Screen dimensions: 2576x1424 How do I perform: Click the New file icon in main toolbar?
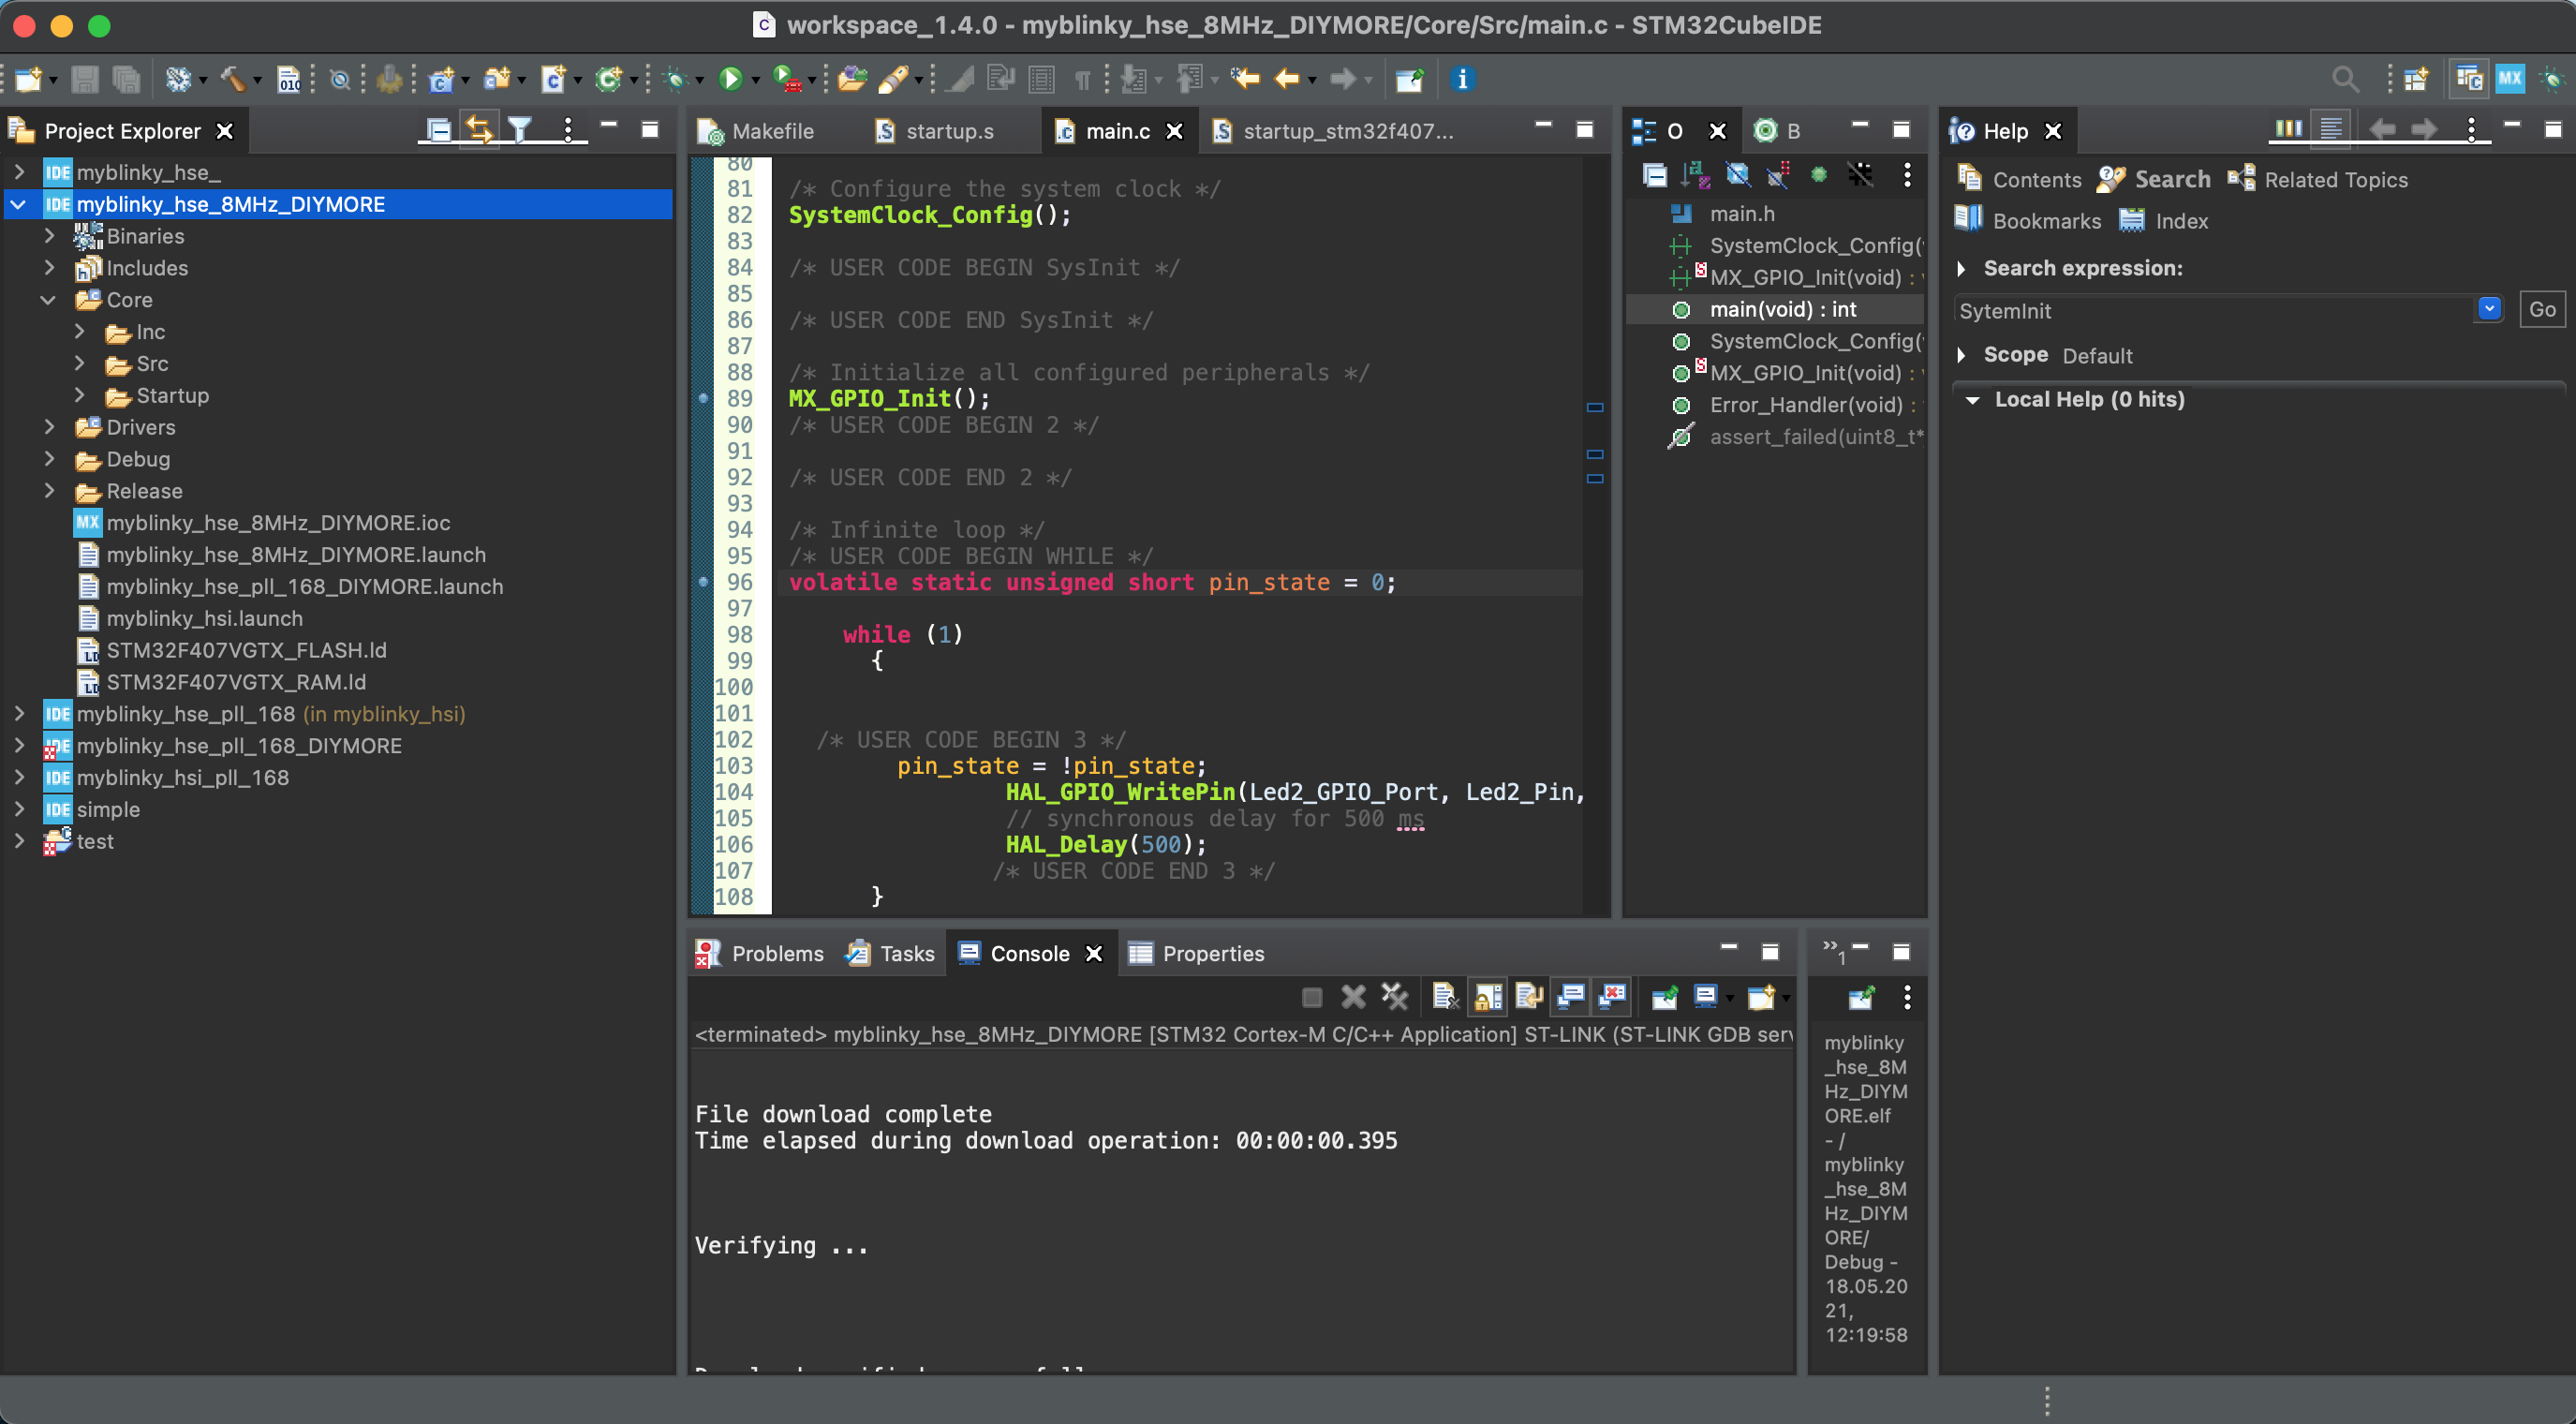(28, 79)
